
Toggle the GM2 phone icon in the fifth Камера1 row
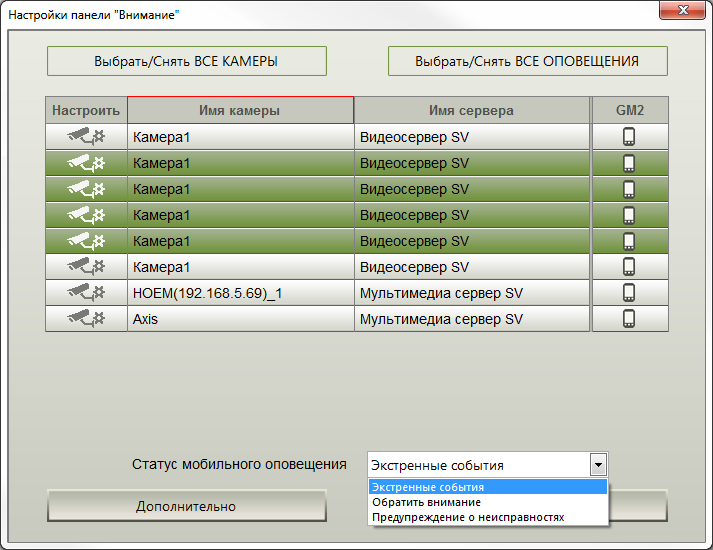click(629, 240)
